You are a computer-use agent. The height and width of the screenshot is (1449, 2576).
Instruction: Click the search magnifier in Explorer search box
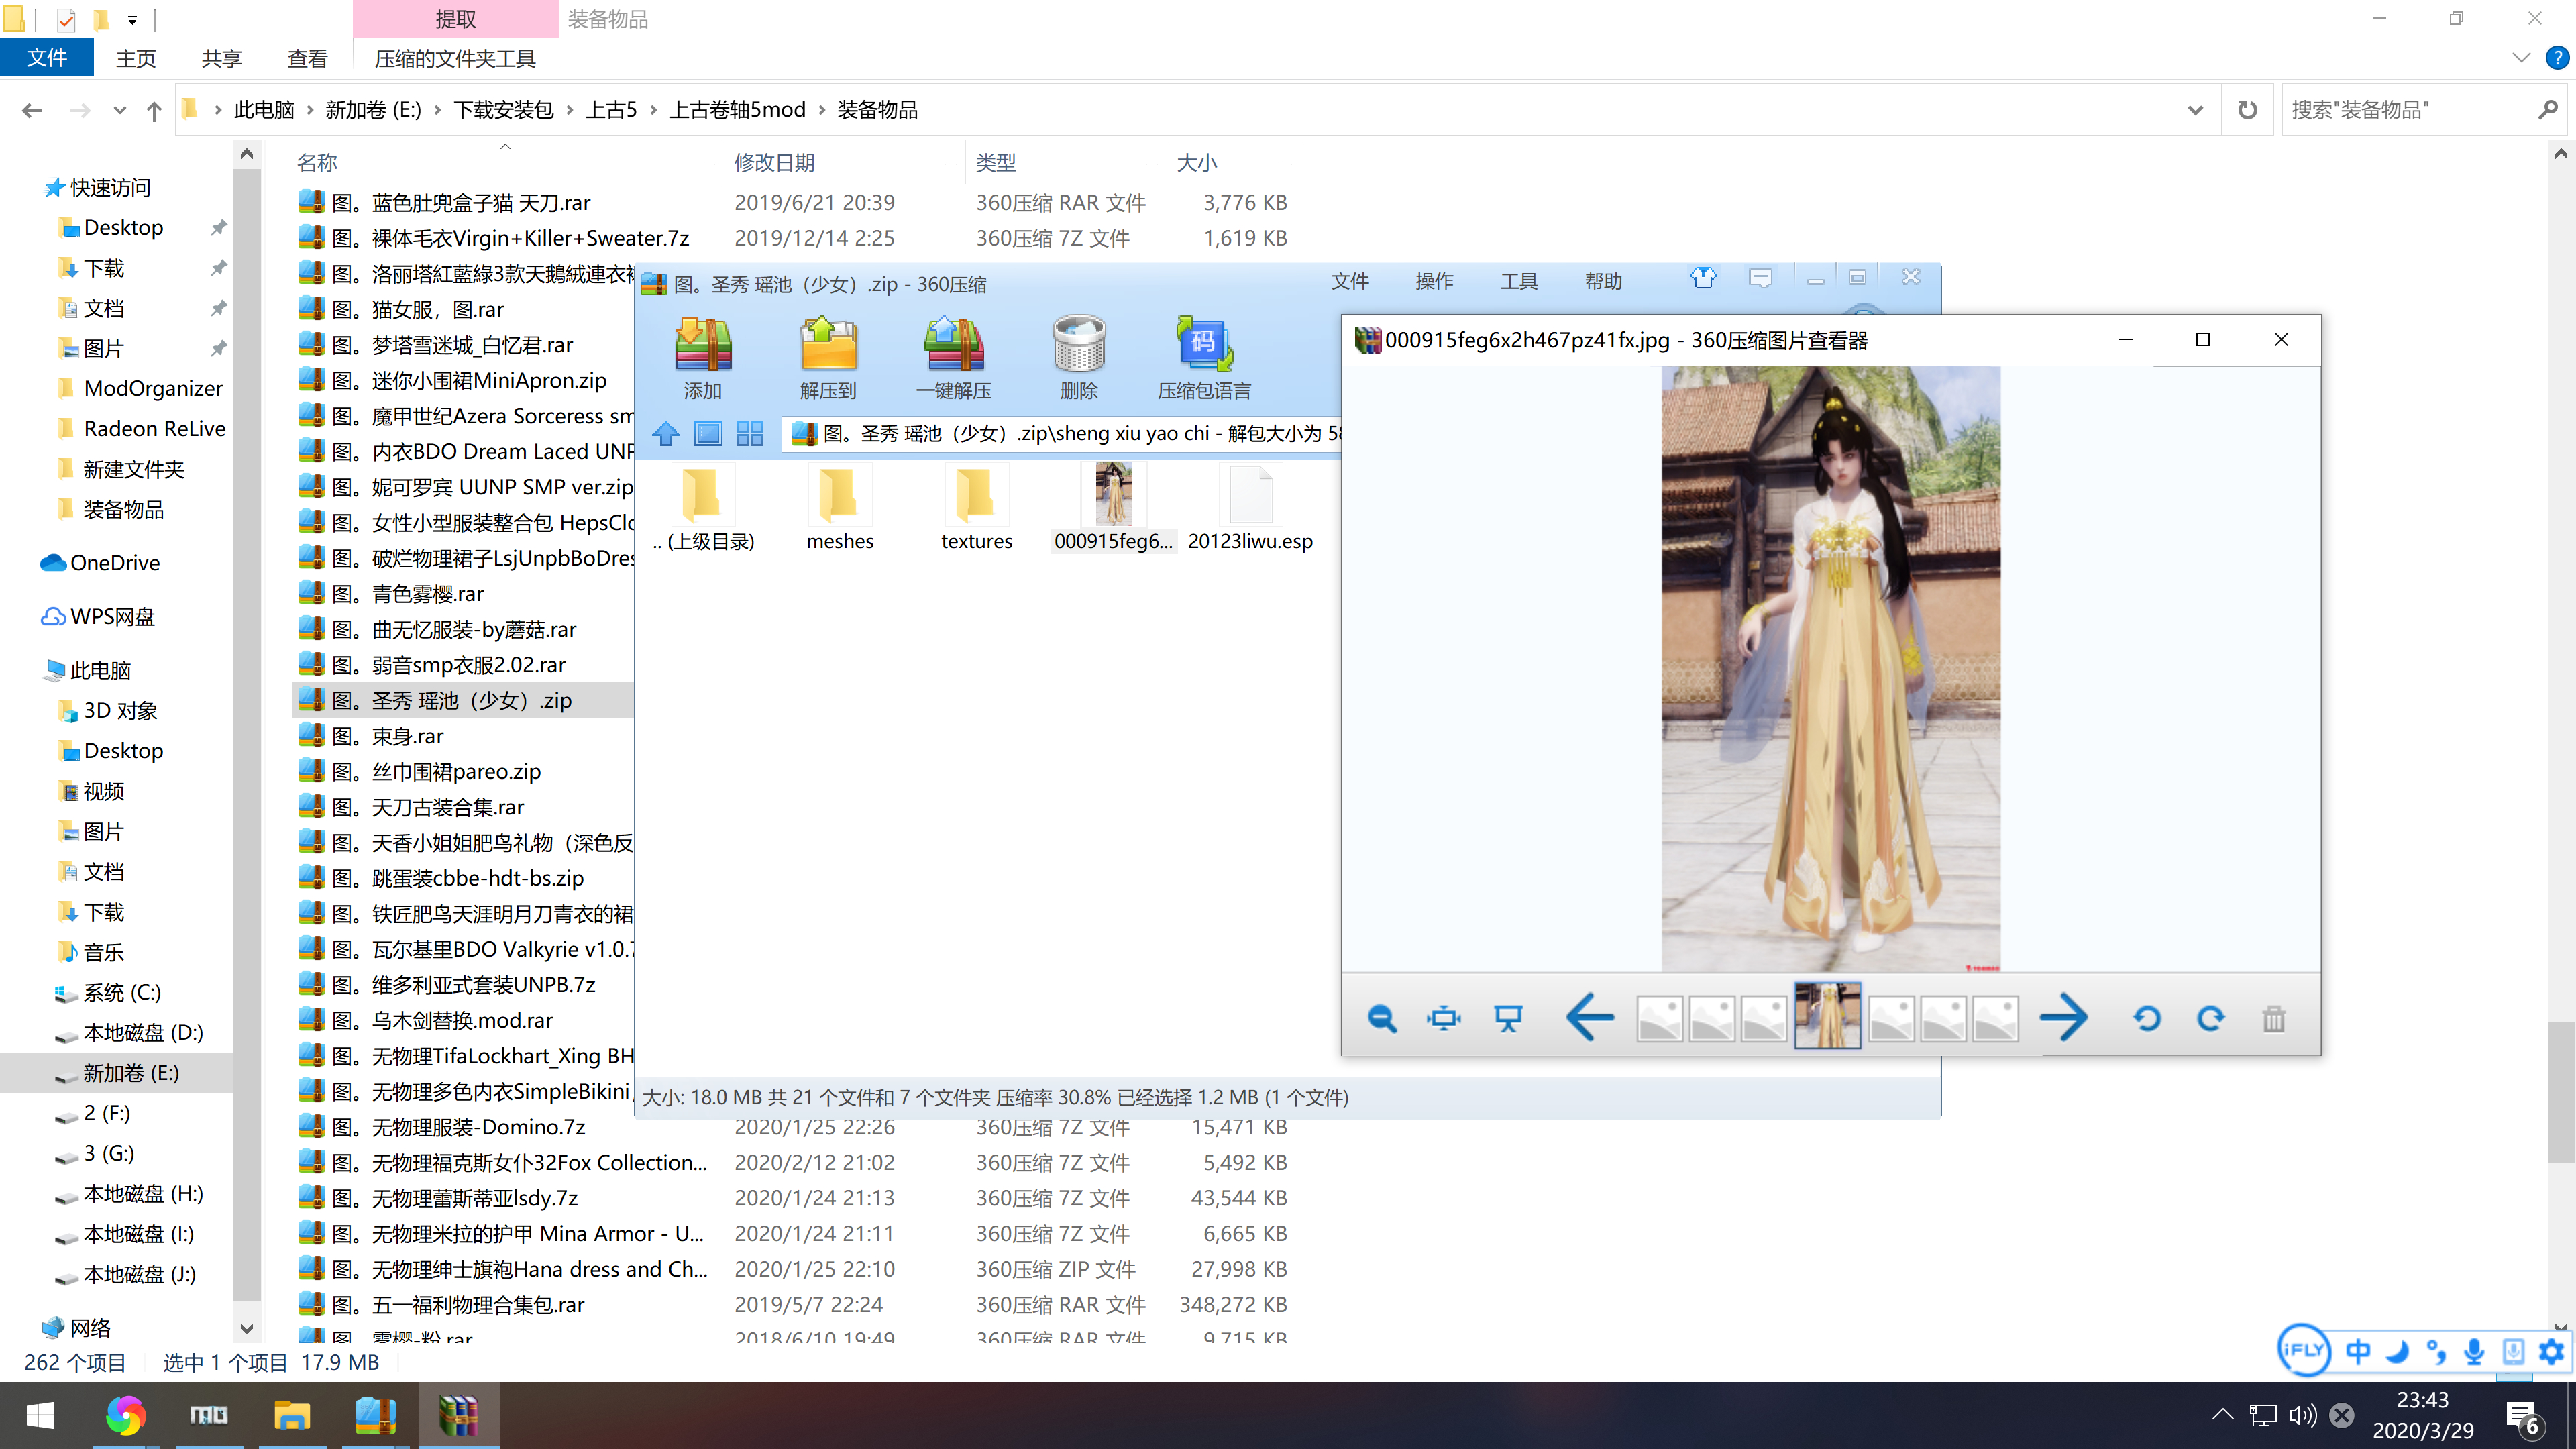click(x=2547, y=109)
